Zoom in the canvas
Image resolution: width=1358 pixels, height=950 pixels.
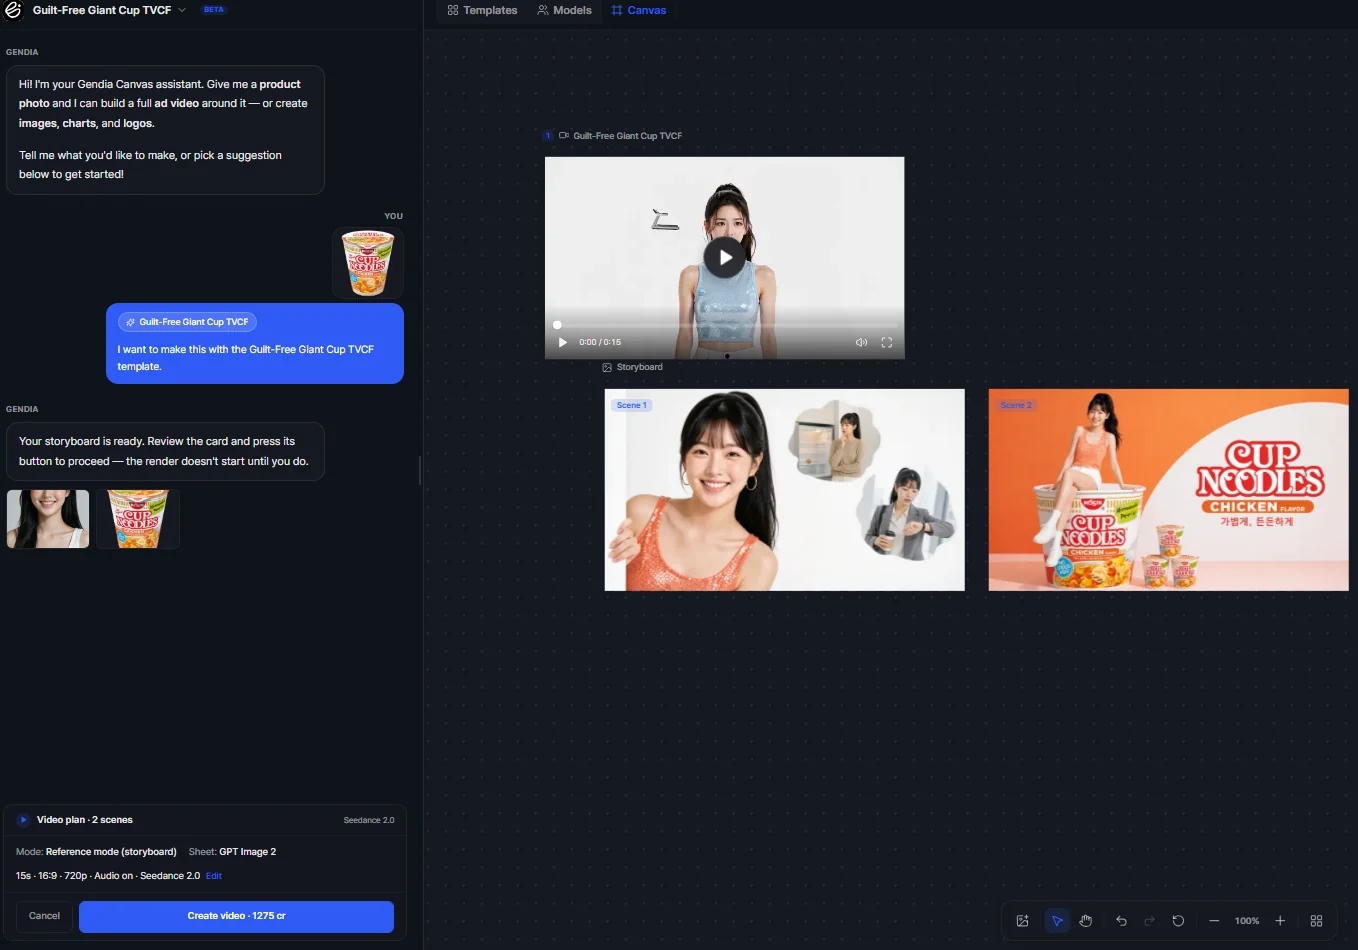1280,921
